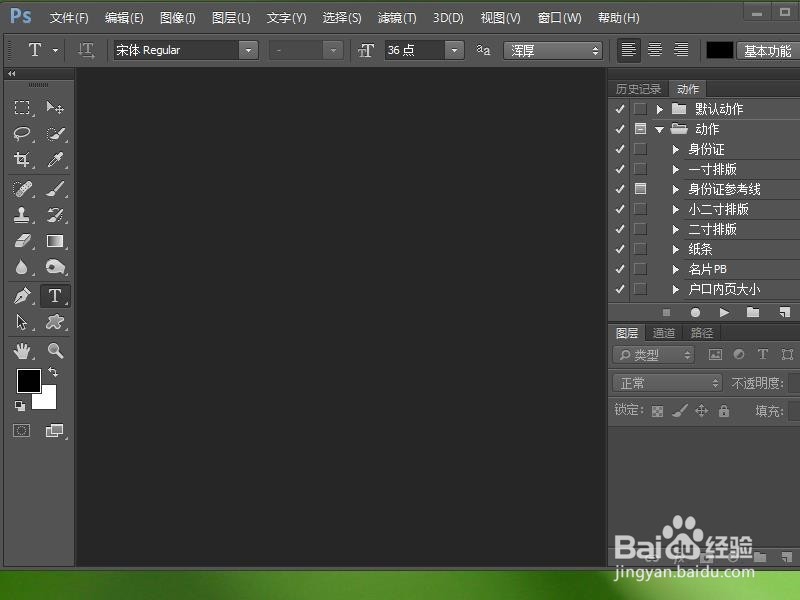Select the Brush tool

point(55,189)
